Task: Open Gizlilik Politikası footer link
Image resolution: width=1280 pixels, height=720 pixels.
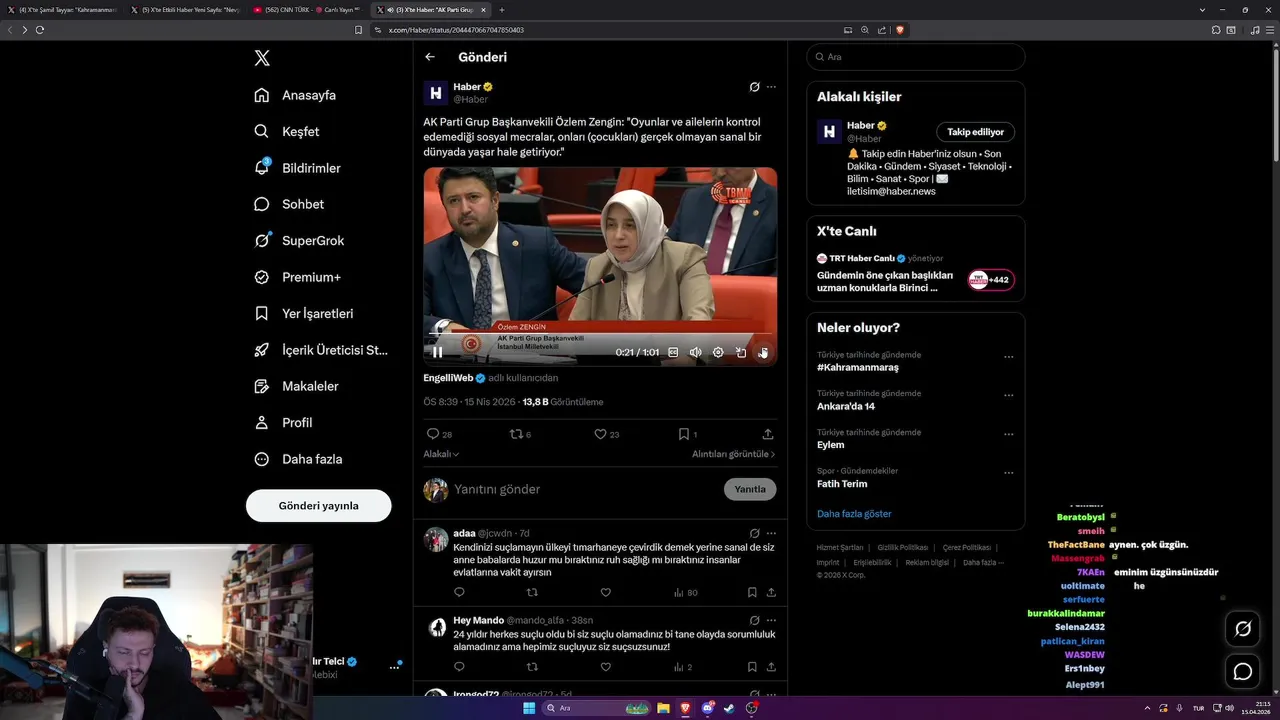Action: (903, 548)
